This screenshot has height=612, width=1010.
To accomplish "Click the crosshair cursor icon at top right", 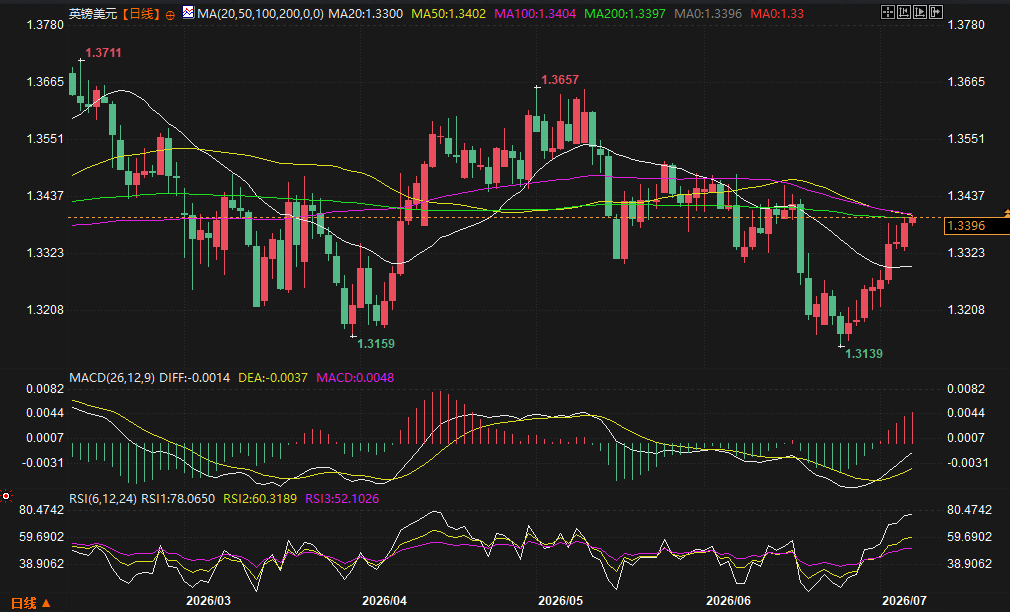I will 888,12.
